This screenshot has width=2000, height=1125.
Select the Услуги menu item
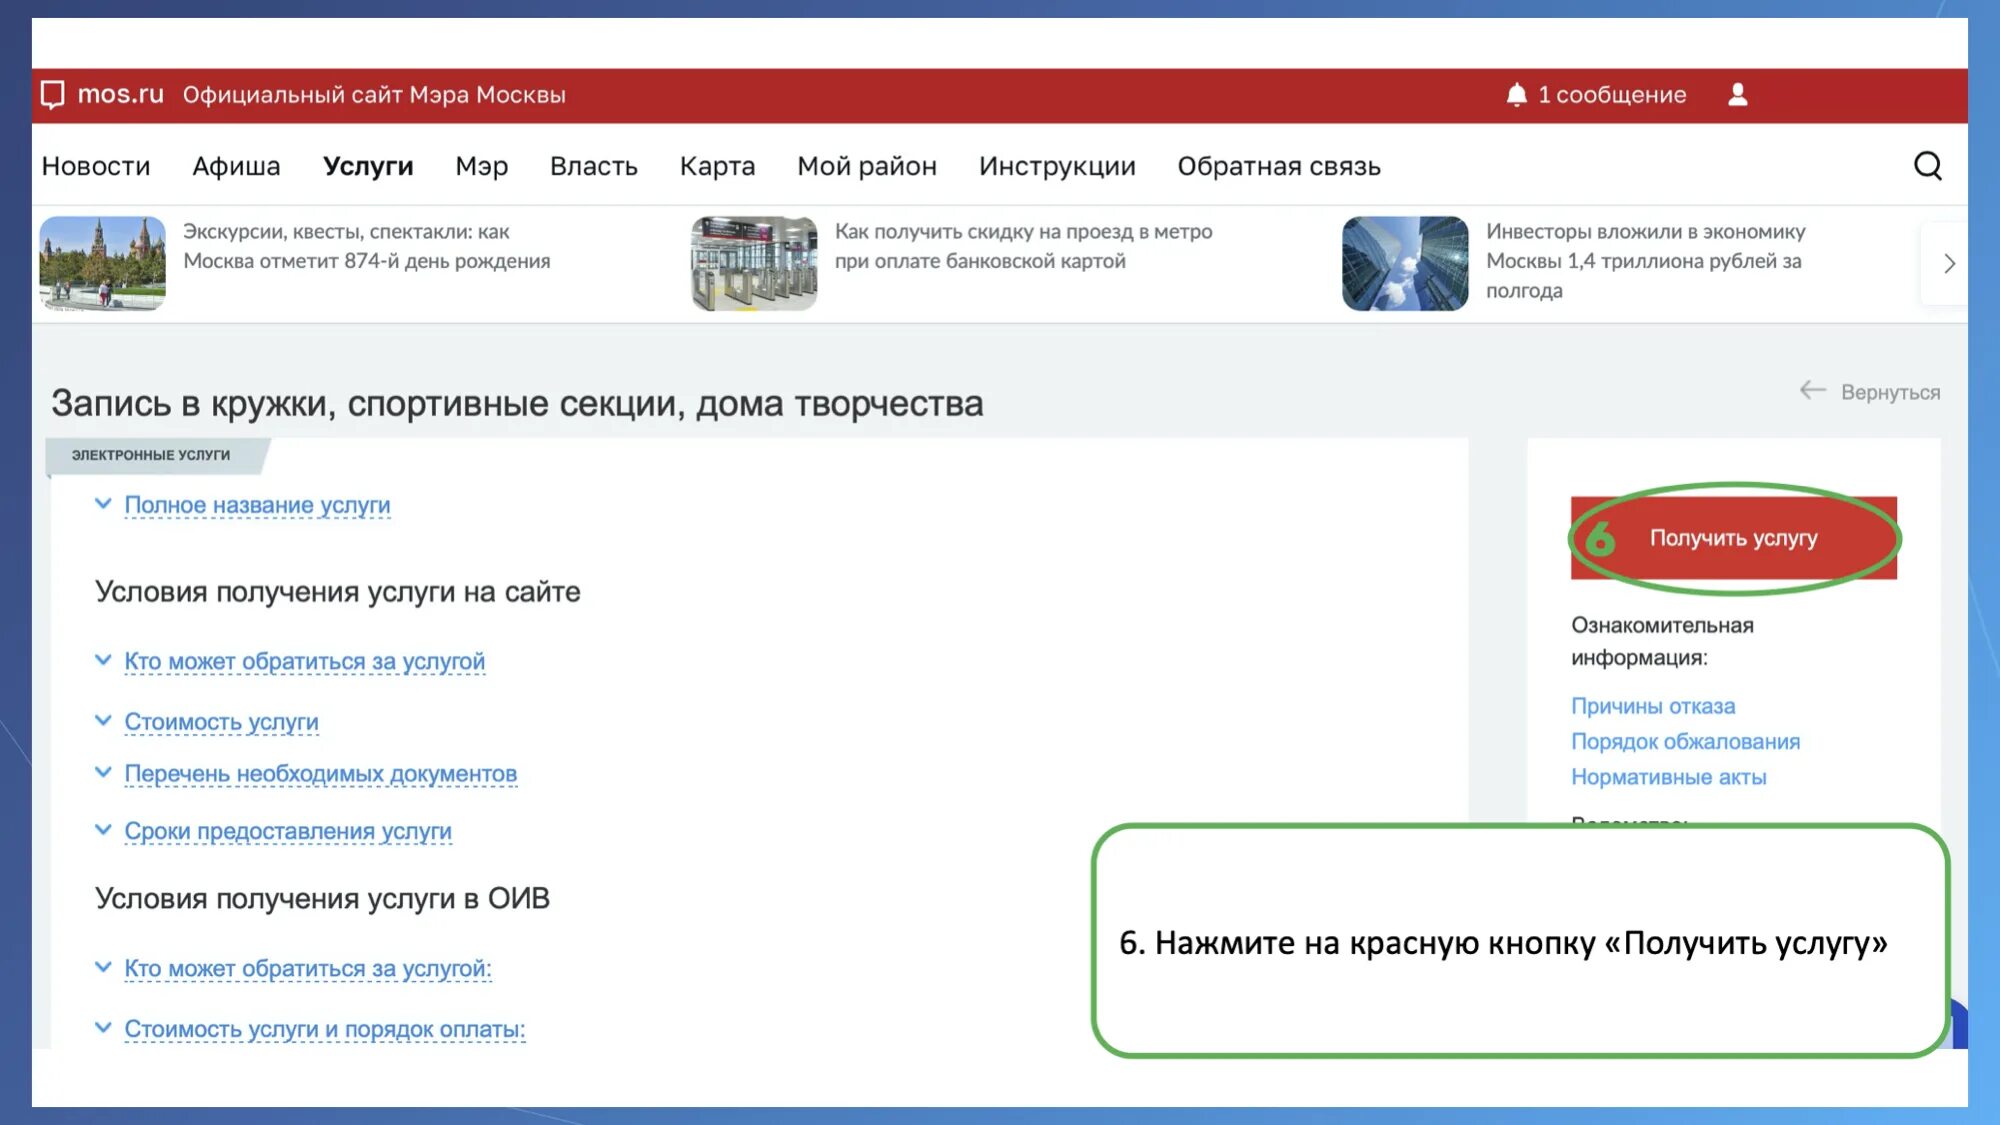click(368, 166)
